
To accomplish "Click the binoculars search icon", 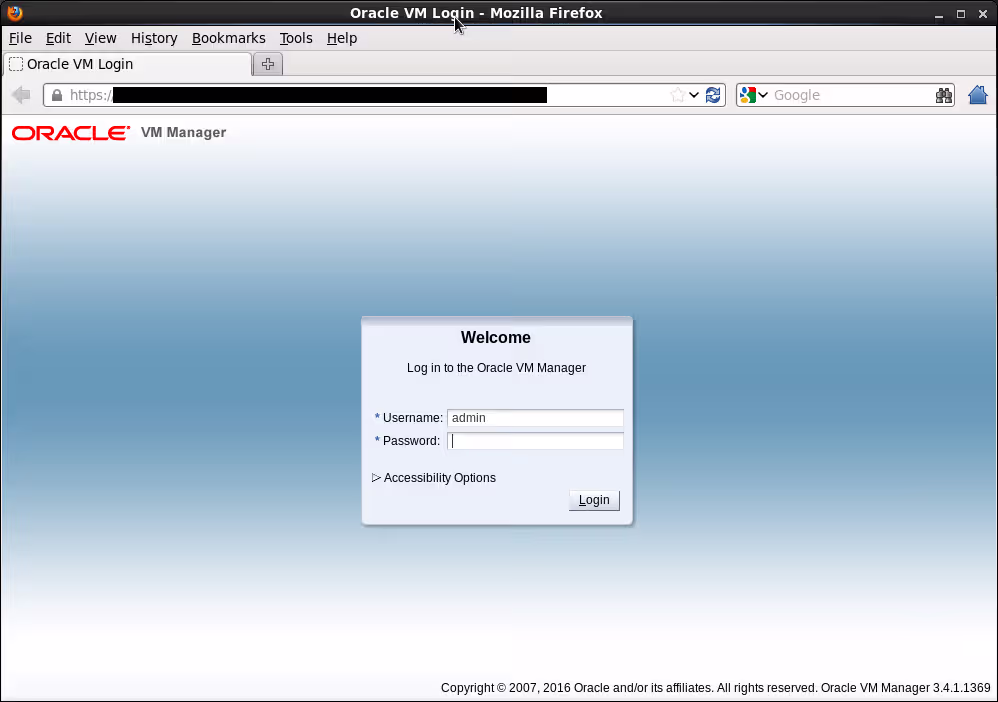I will pyautogui.click(x=943, y=95).
